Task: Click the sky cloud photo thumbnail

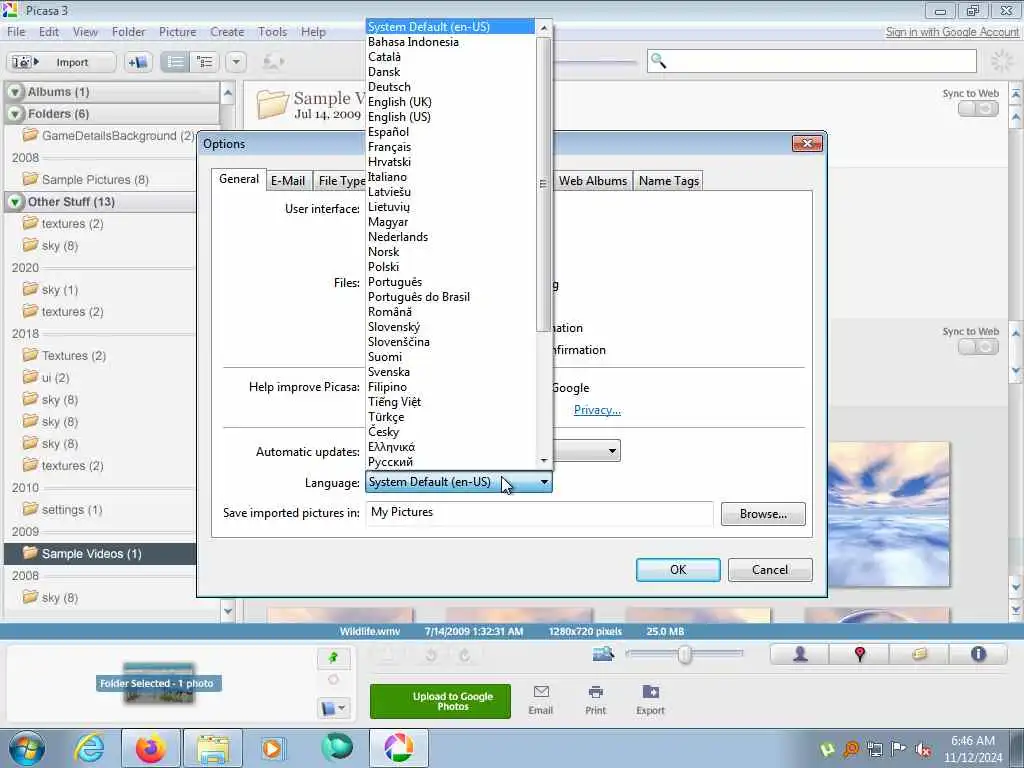Action: 889,514
